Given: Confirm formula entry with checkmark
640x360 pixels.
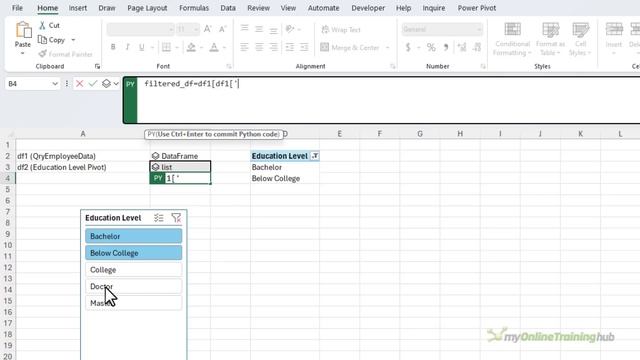Looking at the screenshot, I should tap(93, 84).
